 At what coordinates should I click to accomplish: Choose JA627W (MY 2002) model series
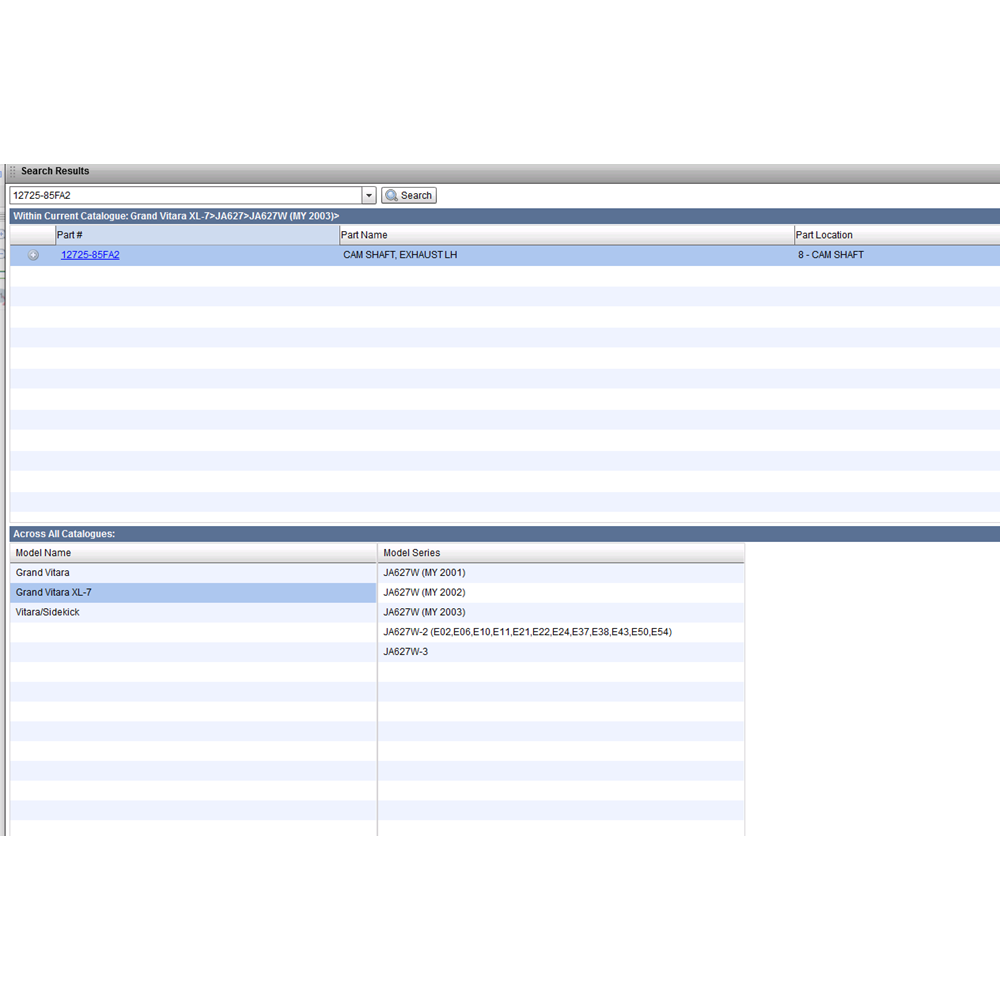(424, 593)
